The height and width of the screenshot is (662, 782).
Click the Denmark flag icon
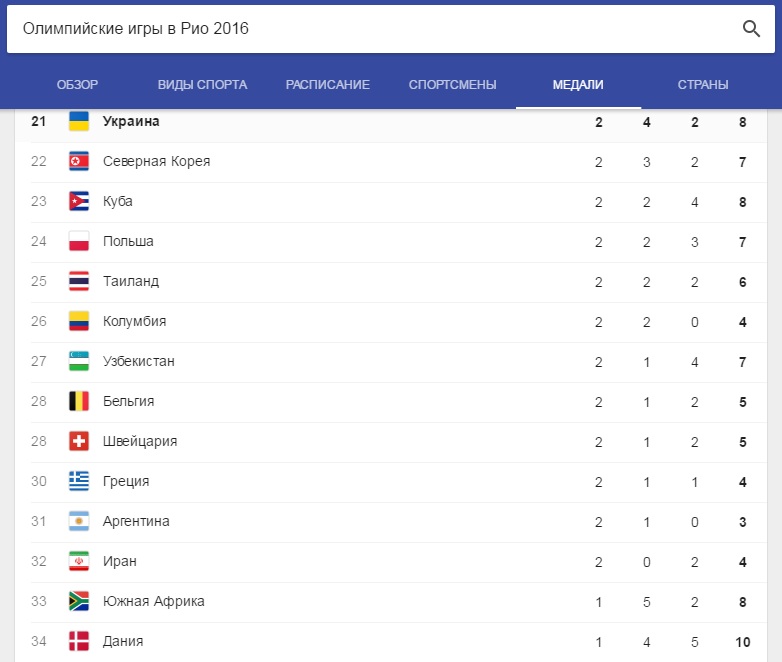(x=79, y=641)
